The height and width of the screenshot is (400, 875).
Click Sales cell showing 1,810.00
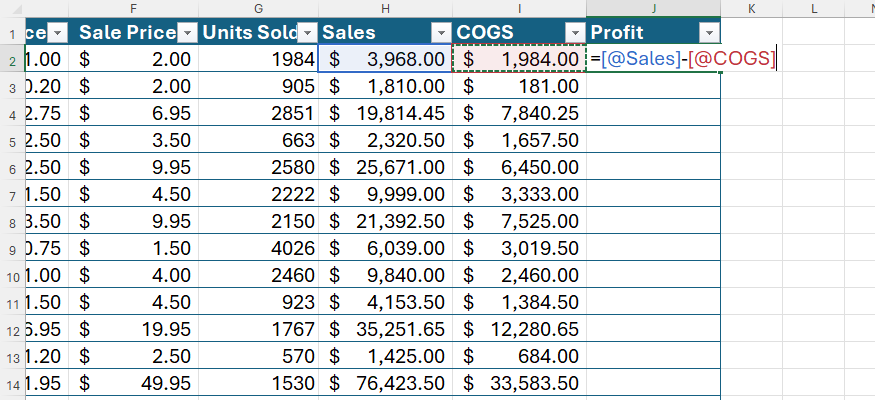[385, 86]
